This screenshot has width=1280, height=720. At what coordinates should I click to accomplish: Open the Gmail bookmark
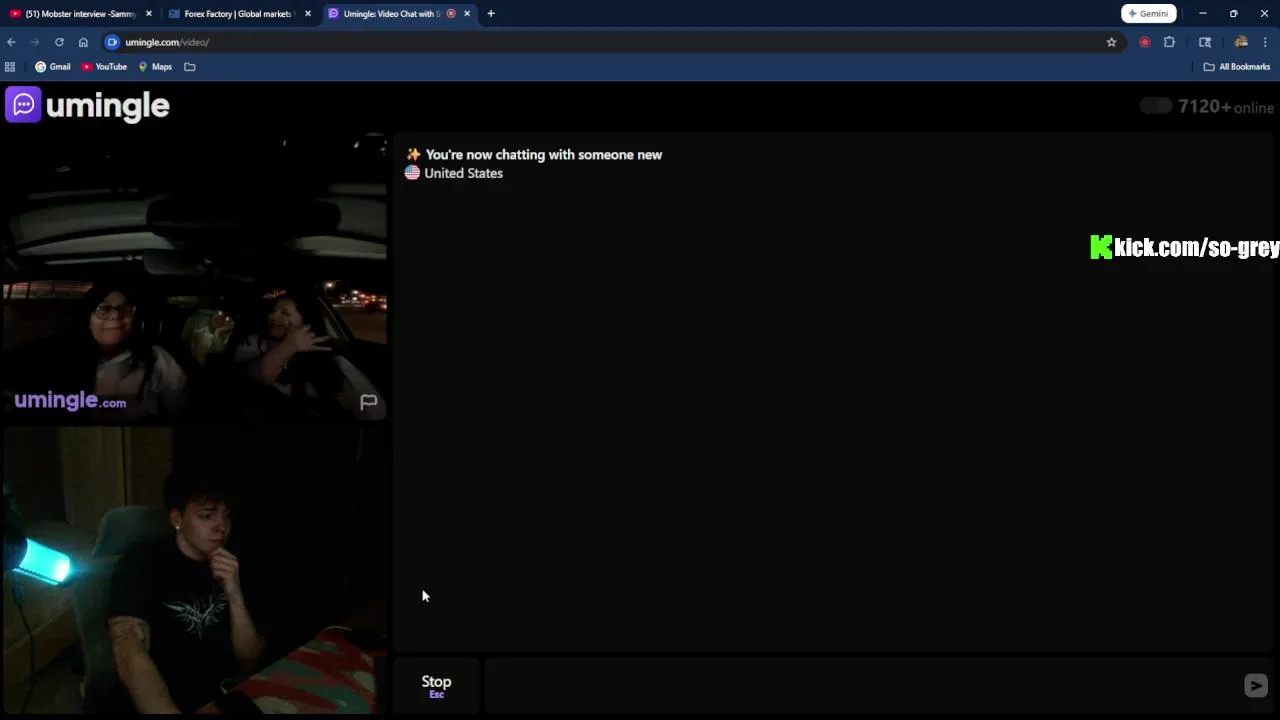point(53,67)
